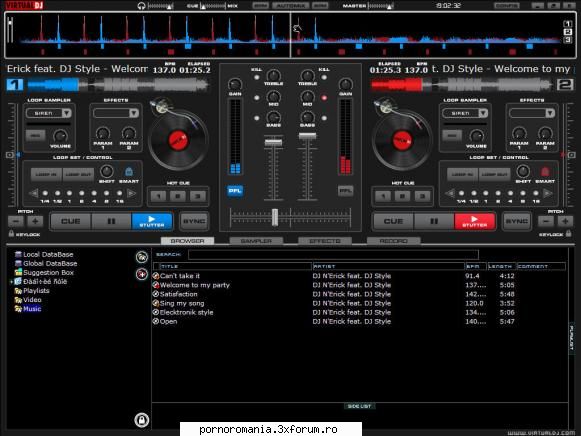Click left channel volume fader

click(x=273, y=143)
